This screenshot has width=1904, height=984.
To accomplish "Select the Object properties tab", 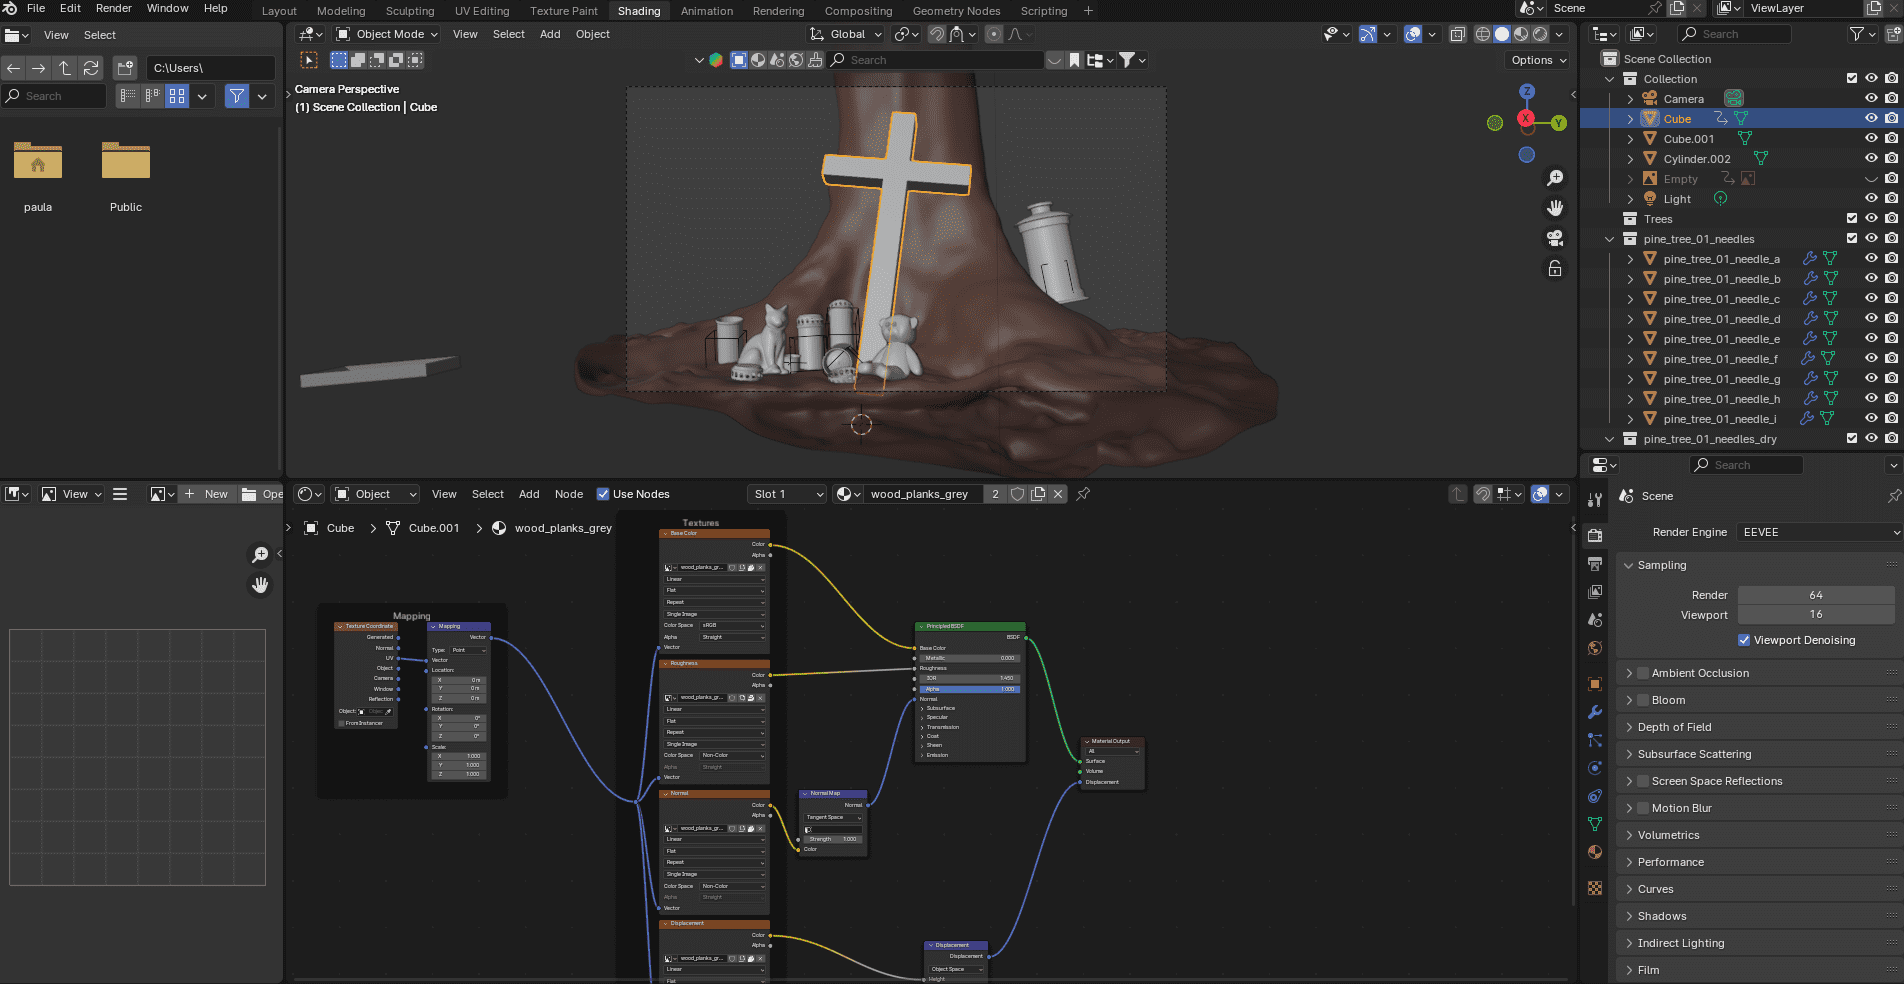I will [x=1595, y=684].
